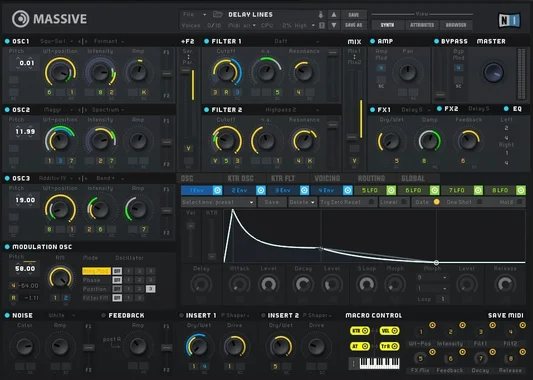The width and height of the screenshot is (533, 380).
Task: Open the Select env. preset dropdown
Action: pyautogui.click(x=218, y=202)
